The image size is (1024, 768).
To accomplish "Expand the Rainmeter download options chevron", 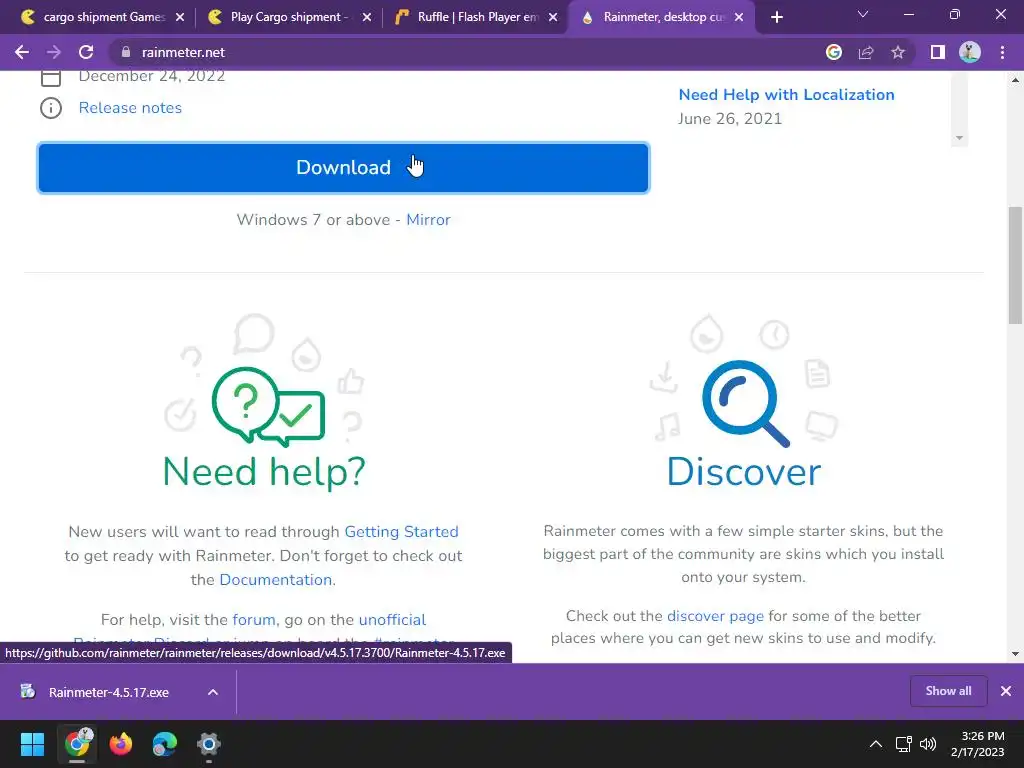I will 213,692.
